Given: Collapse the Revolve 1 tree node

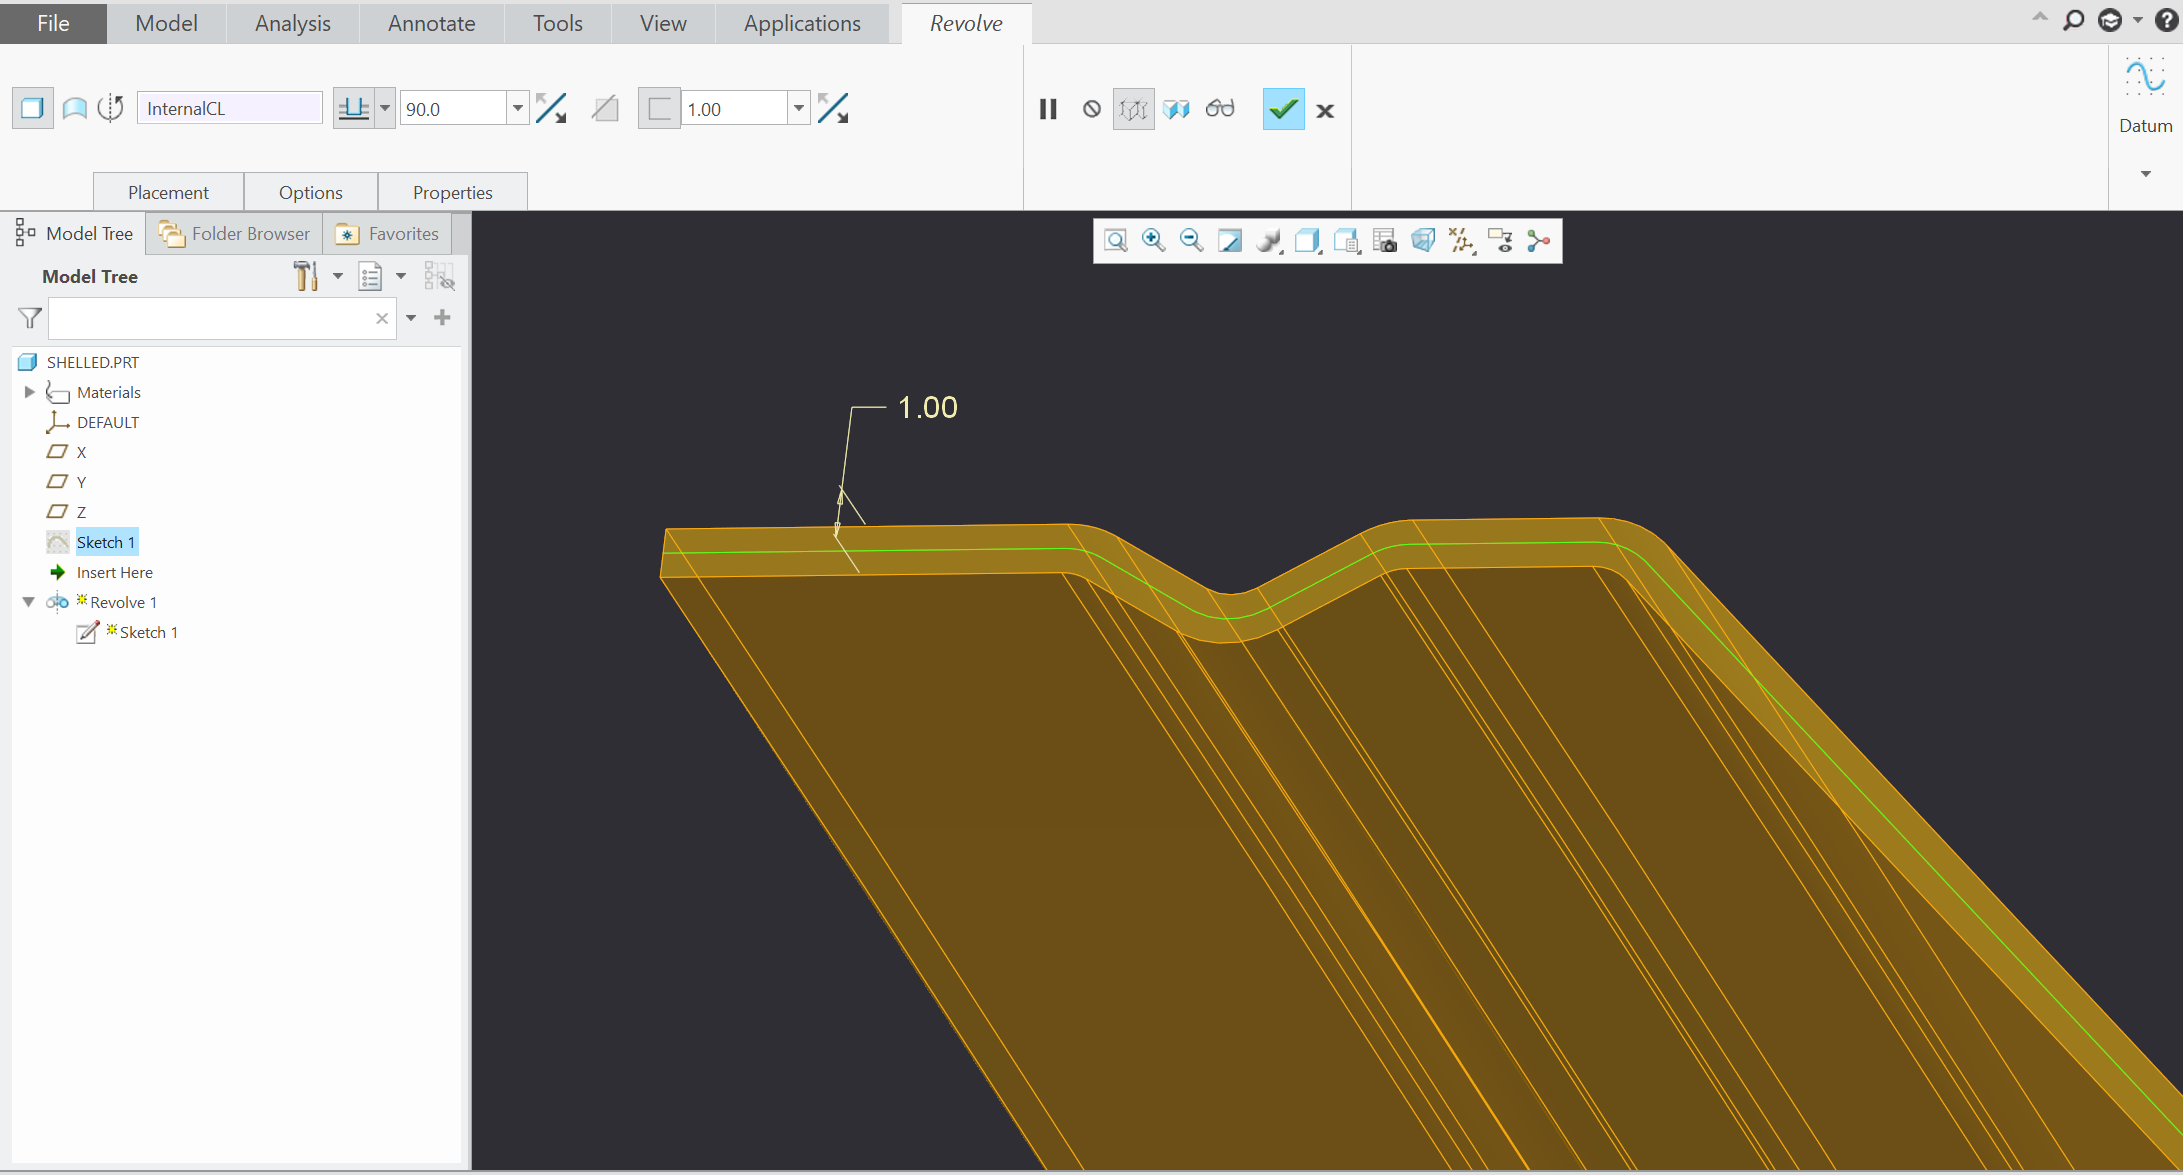Looking at the screenshot, I should point(29,602).
